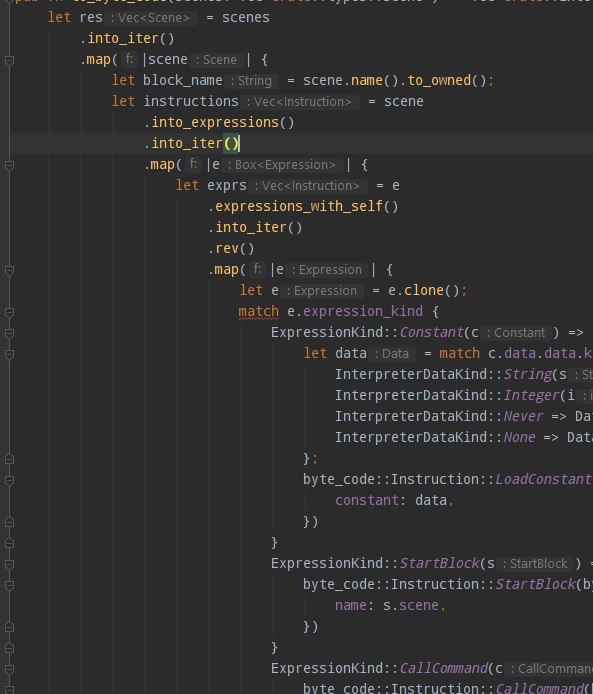Click the '.rev()' method call

[x=231, y=248]
